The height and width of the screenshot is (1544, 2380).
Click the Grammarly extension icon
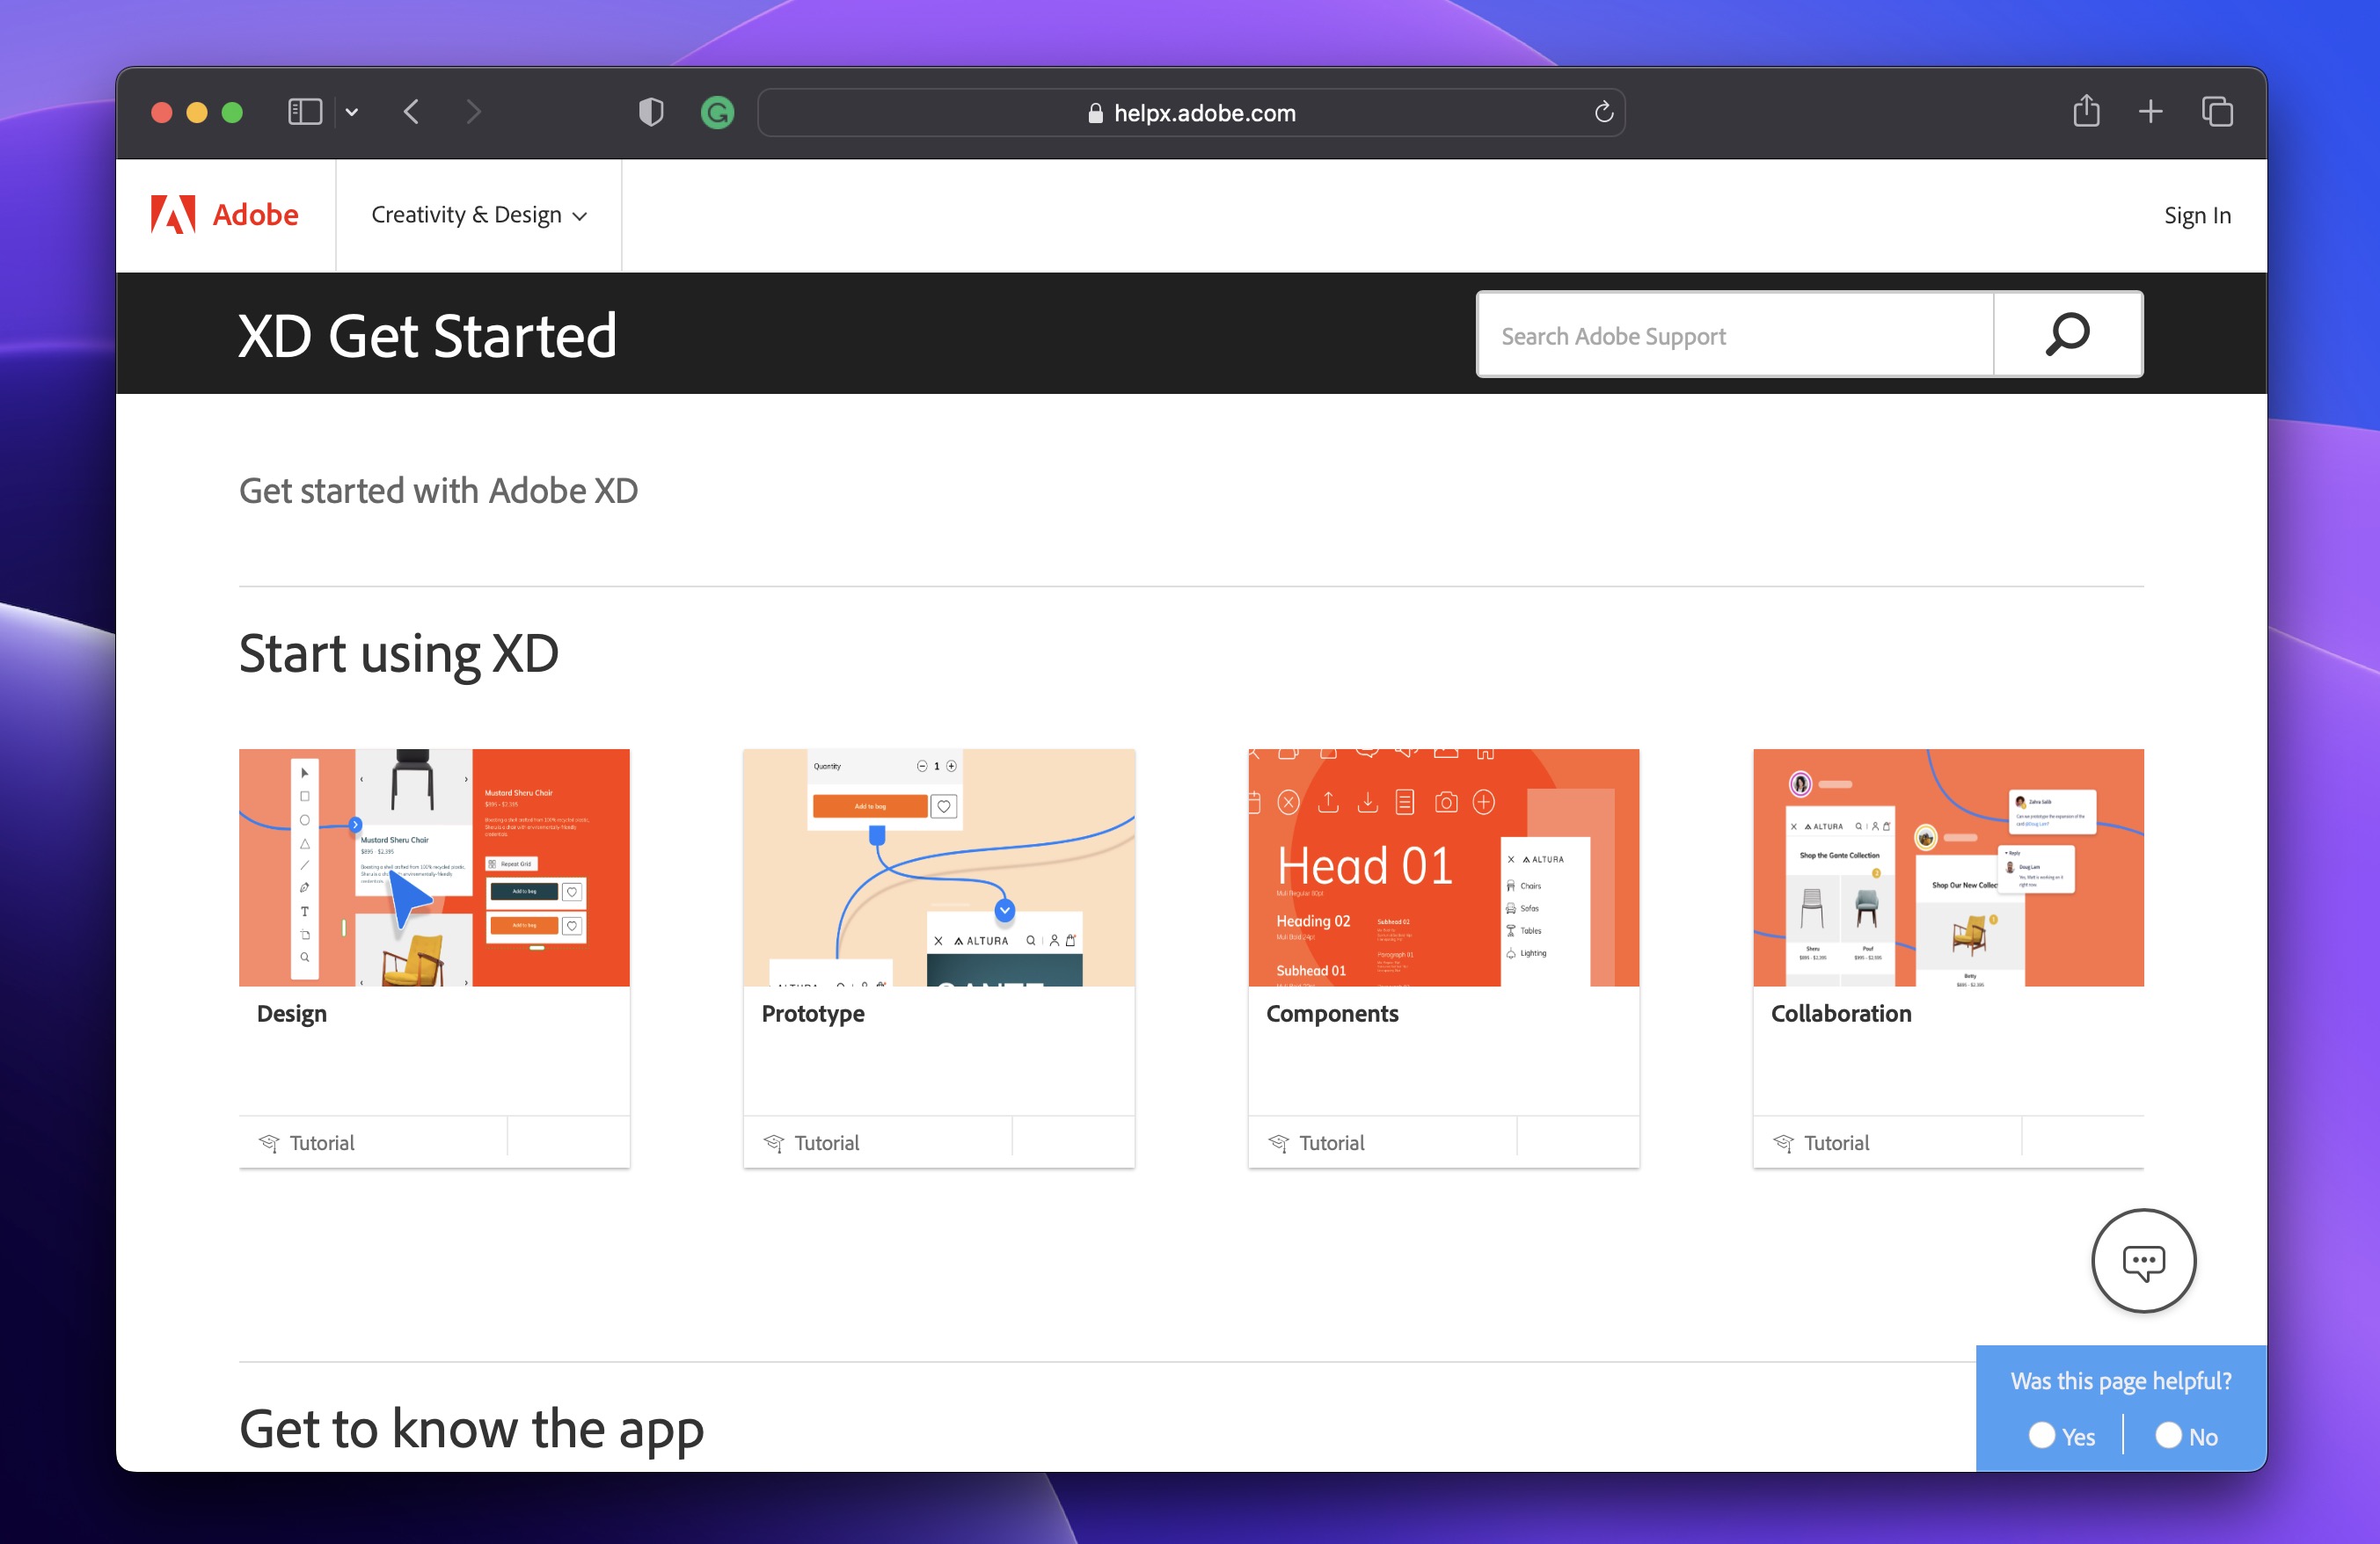click(x=718, y=112)
